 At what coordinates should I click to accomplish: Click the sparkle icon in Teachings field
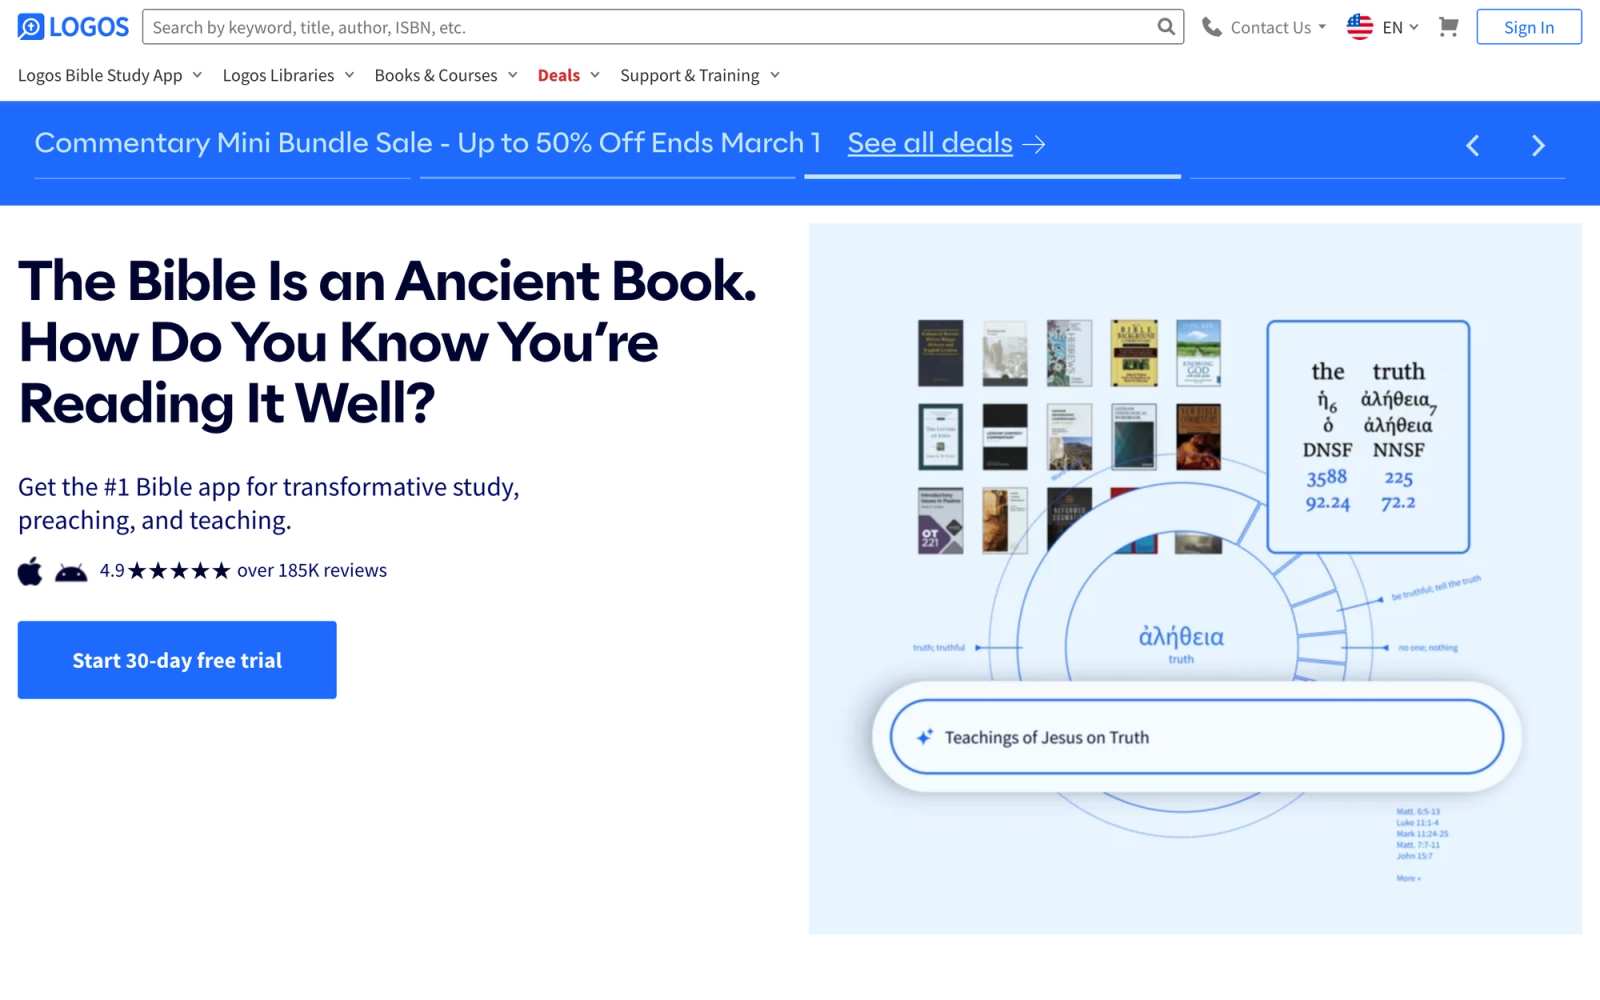pyautogui.click(x=925, y=737)
